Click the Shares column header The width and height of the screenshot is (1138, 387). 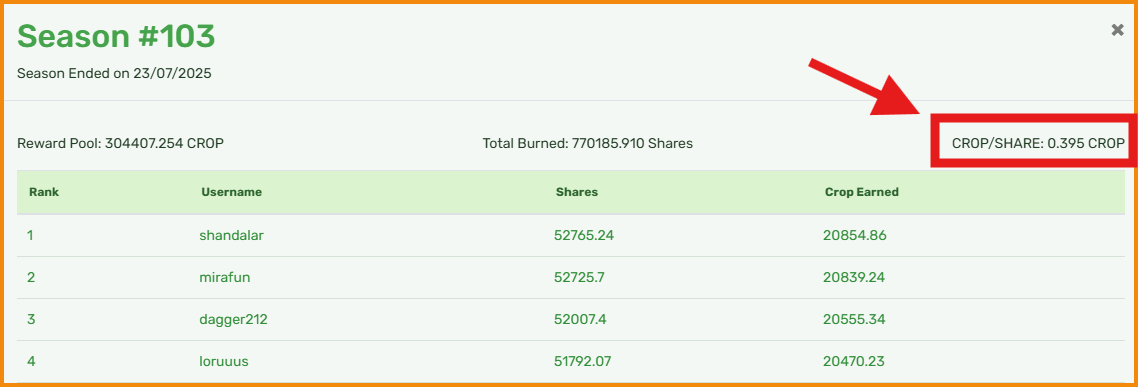click(x=577, y=192)
